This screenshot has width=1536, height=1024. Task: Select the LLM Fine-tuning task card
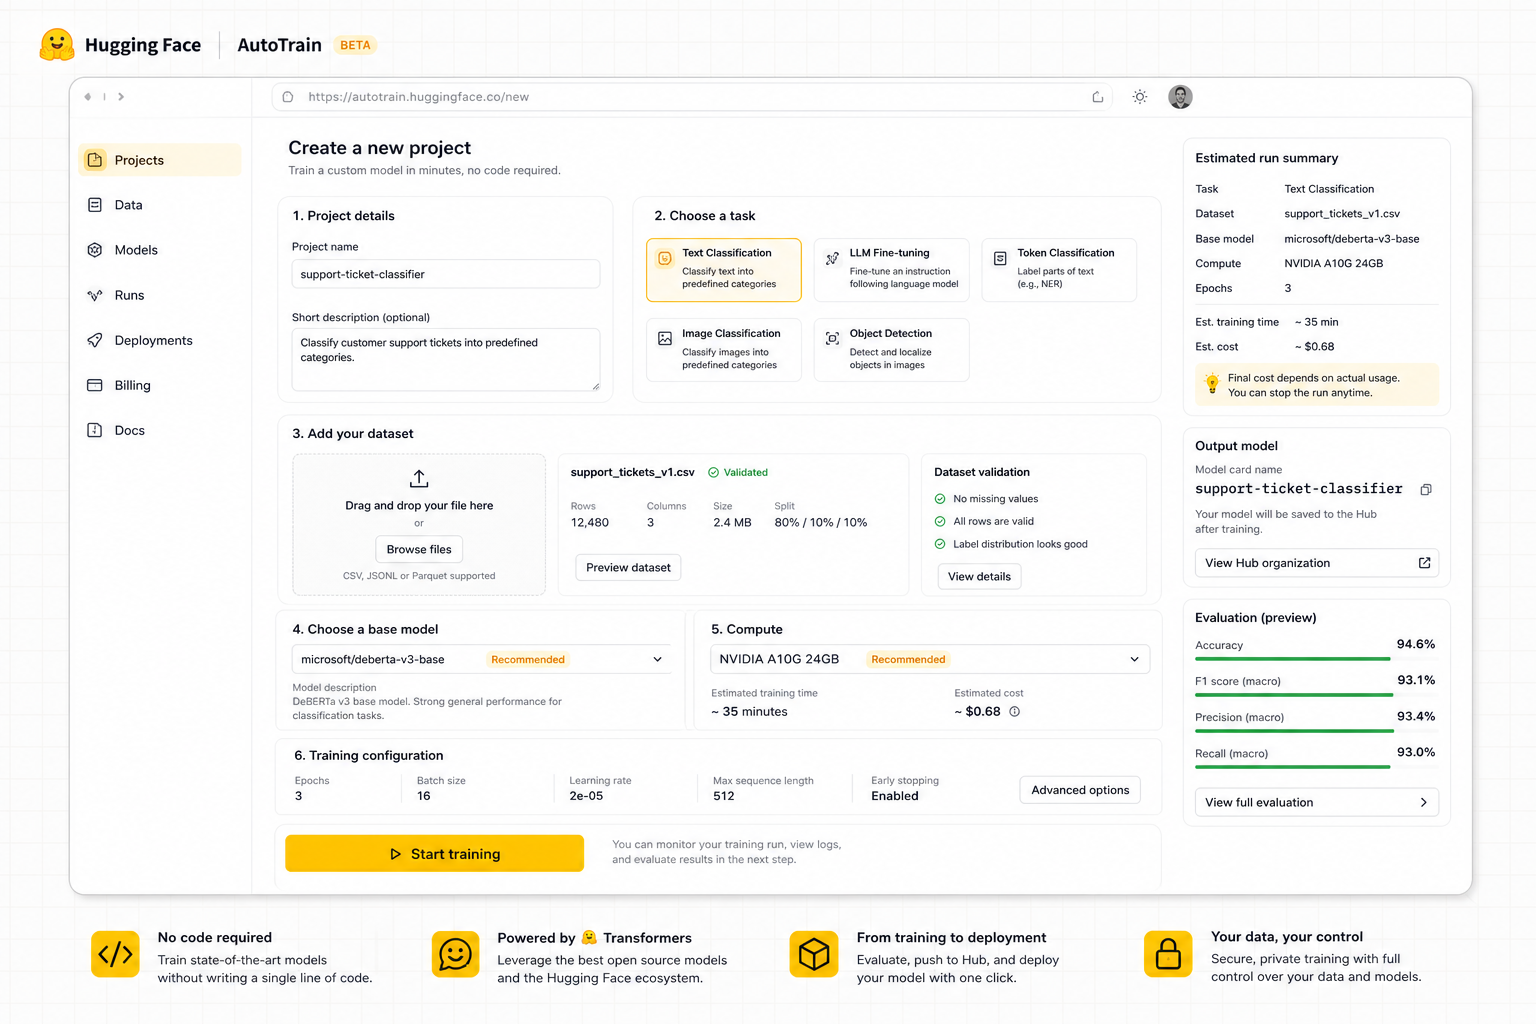[x=891, y=269]
